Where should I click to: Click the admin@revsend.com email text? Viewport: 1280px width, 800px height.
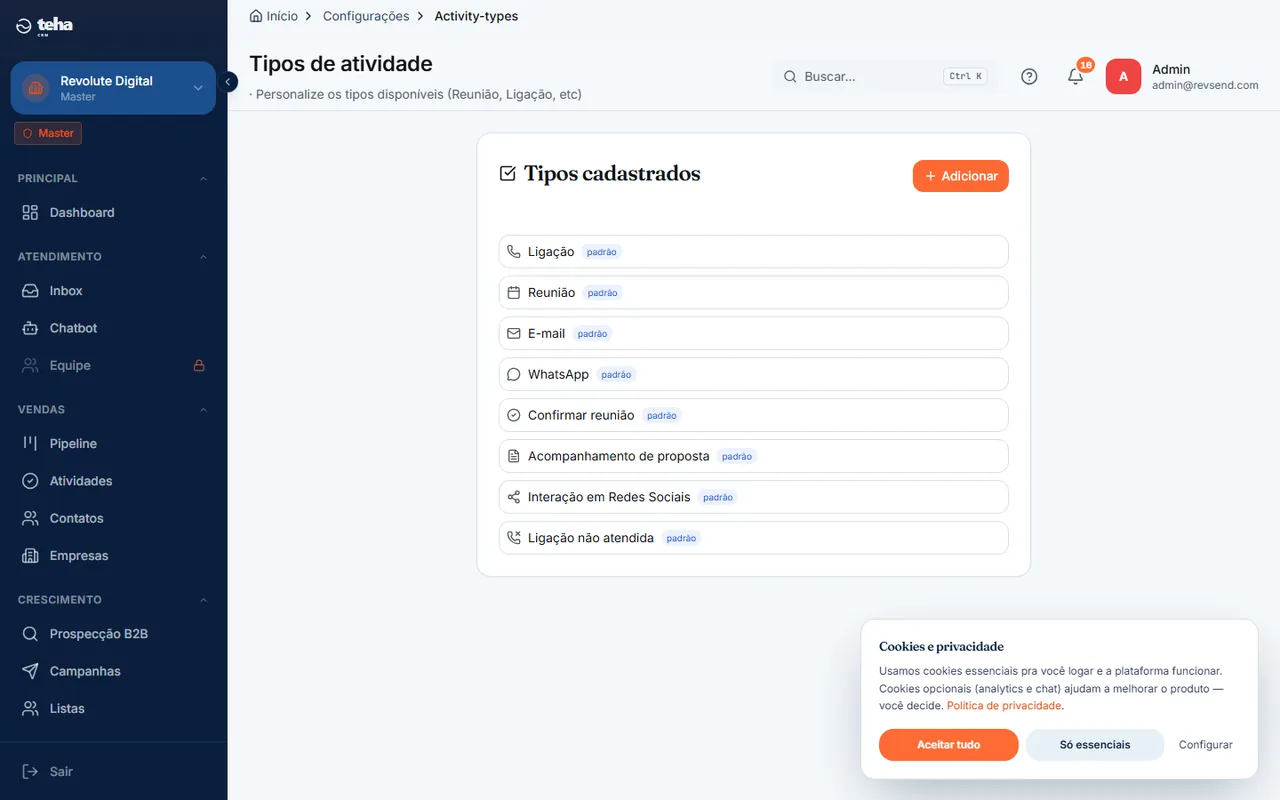click(x=1205, y=86)
